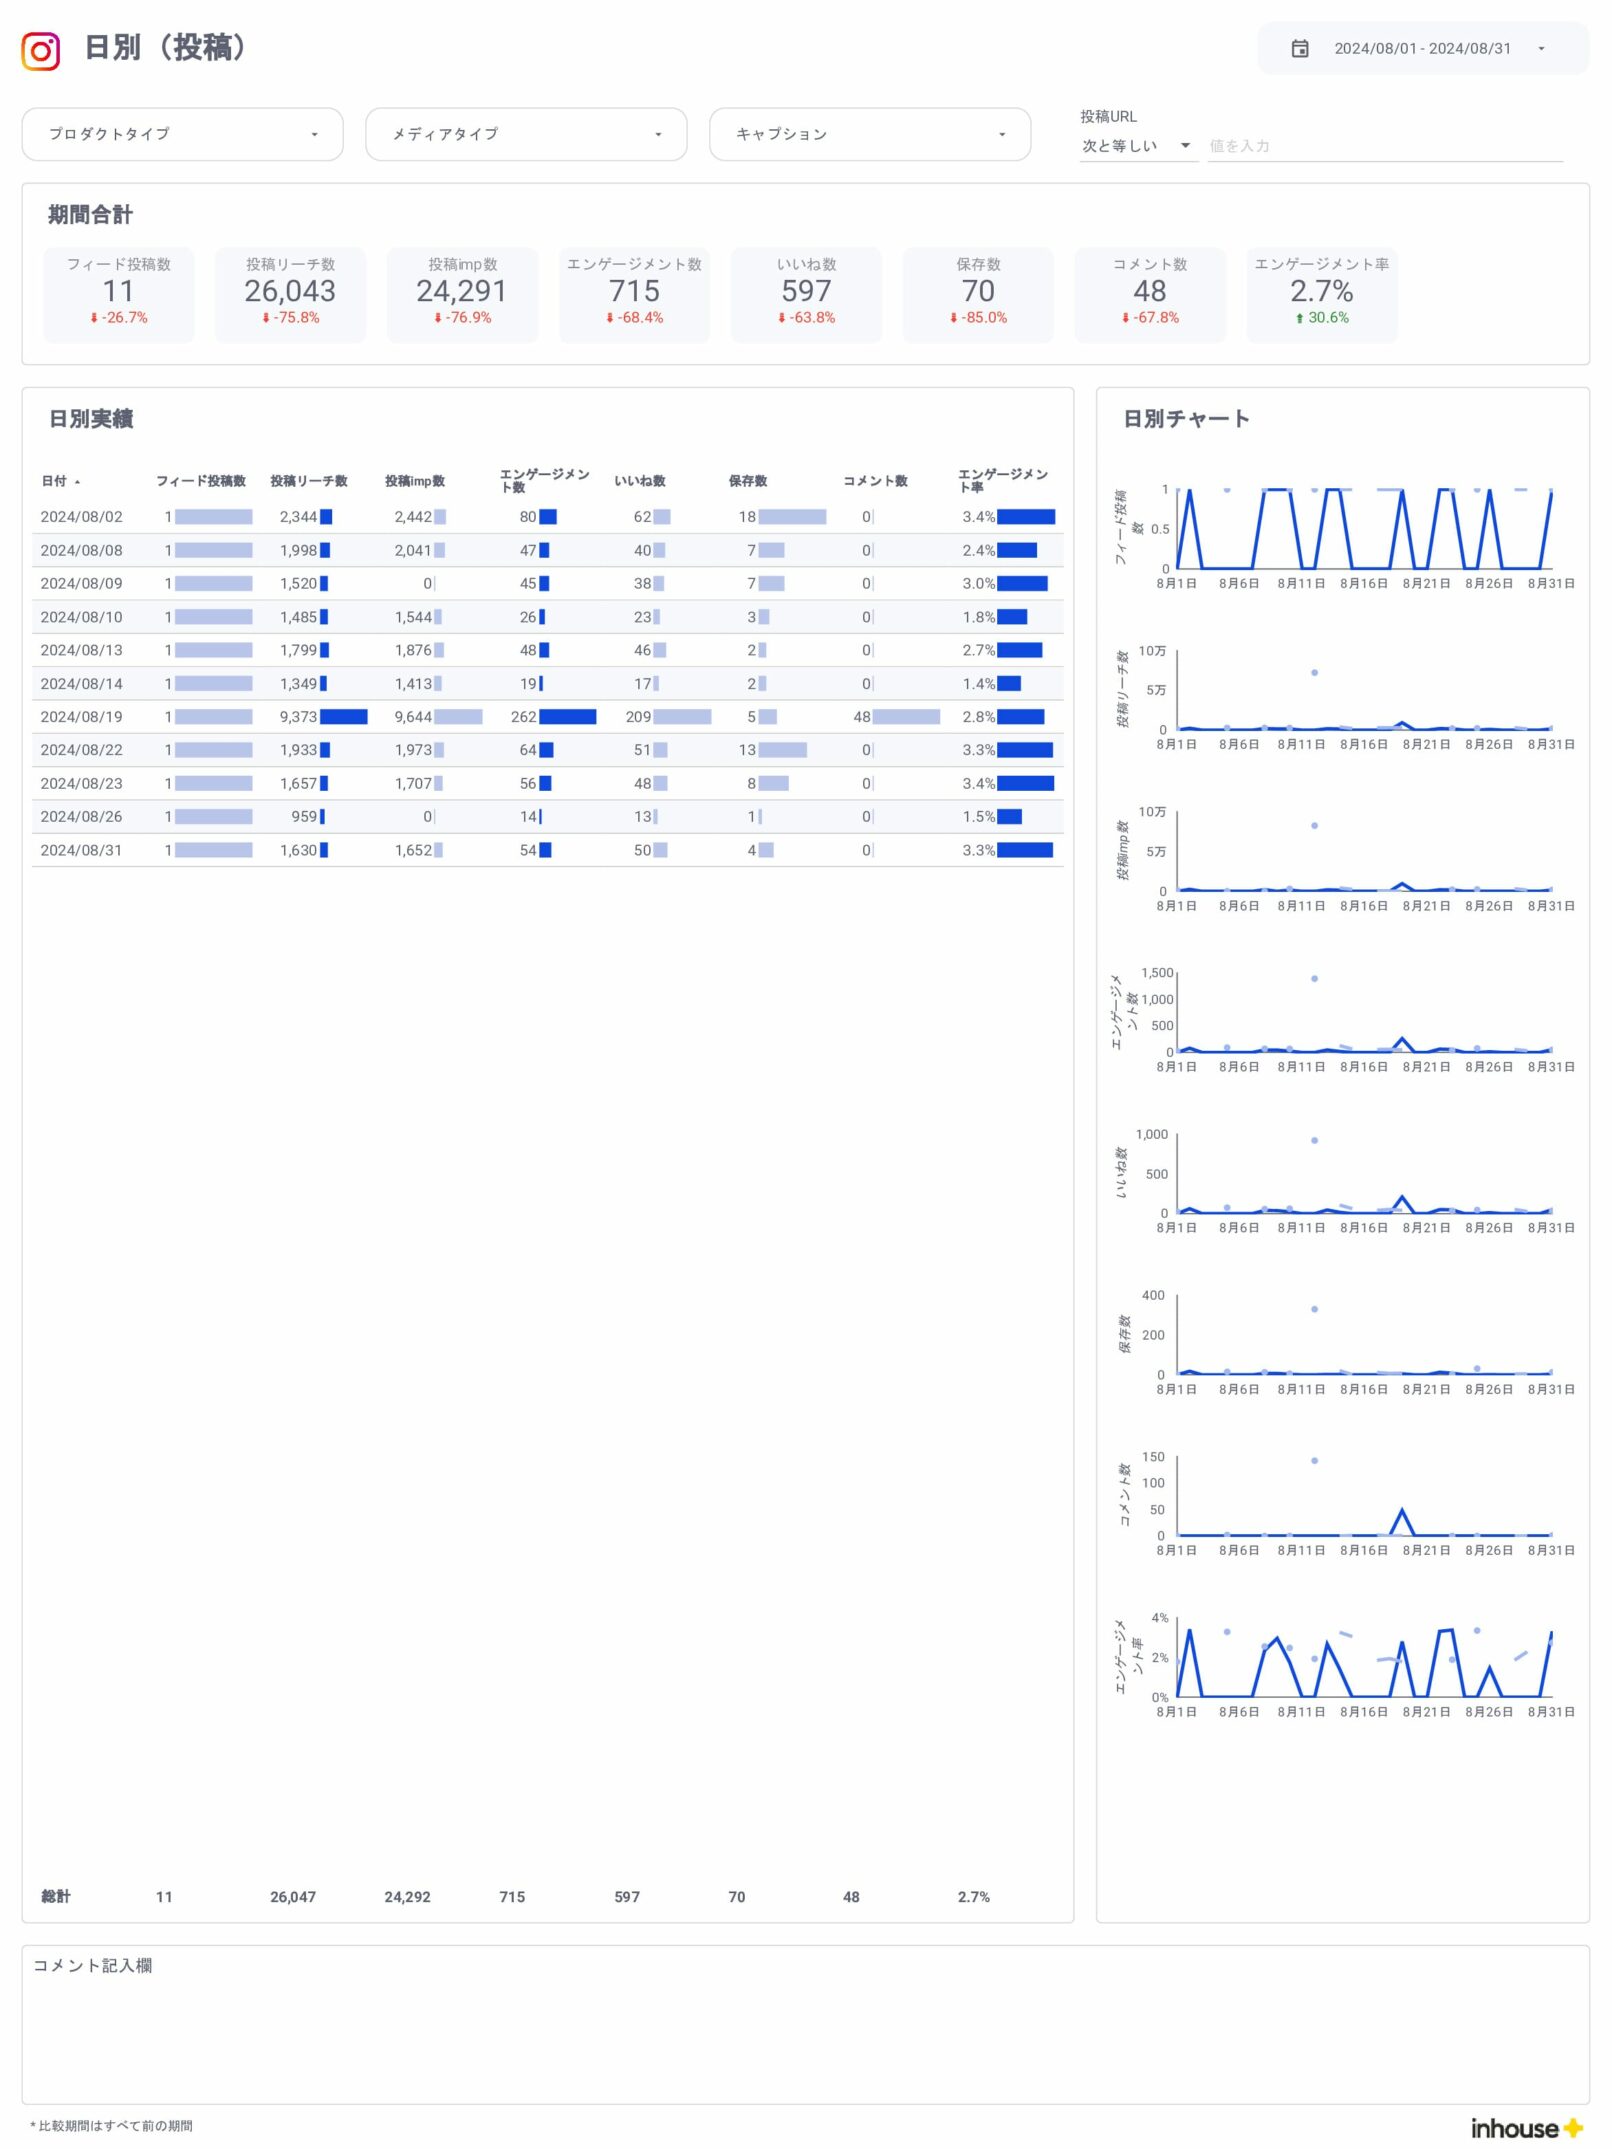Click the エンゲージメント数 scorecard showing 715
1612x2149 pixels.
tap(634, 292)
